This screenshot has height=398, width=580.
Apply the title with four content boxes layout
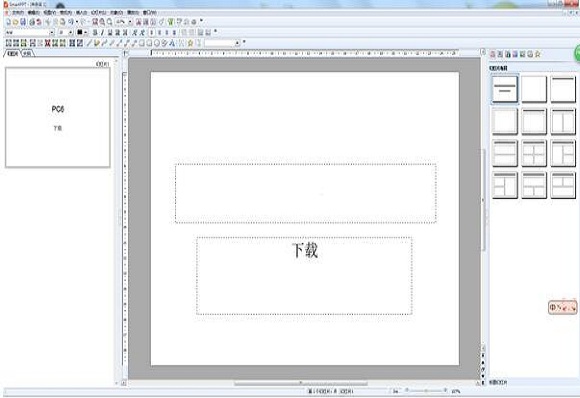coord(534,153)
